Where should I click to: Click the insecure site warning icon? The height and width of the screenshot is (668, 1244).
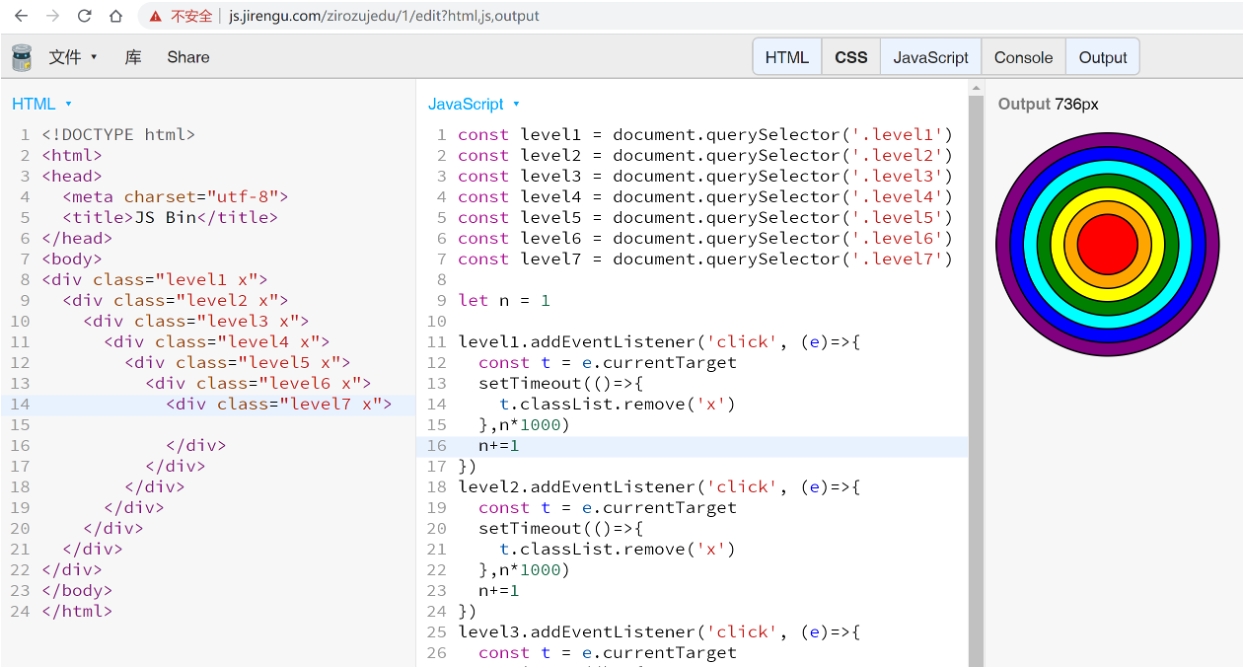coord(155,16)
